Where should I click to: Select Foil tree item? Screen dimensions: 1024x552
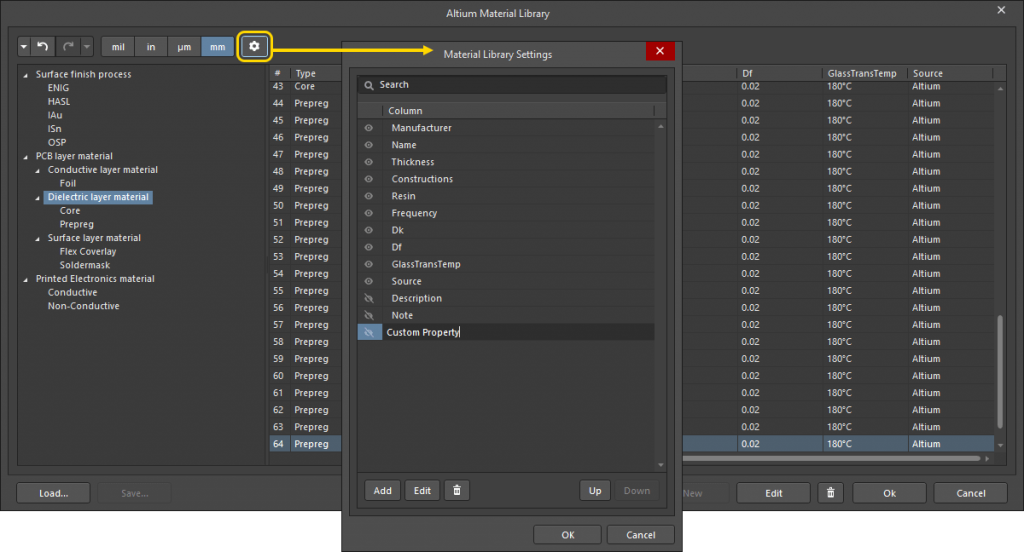[x=68, y=184]
